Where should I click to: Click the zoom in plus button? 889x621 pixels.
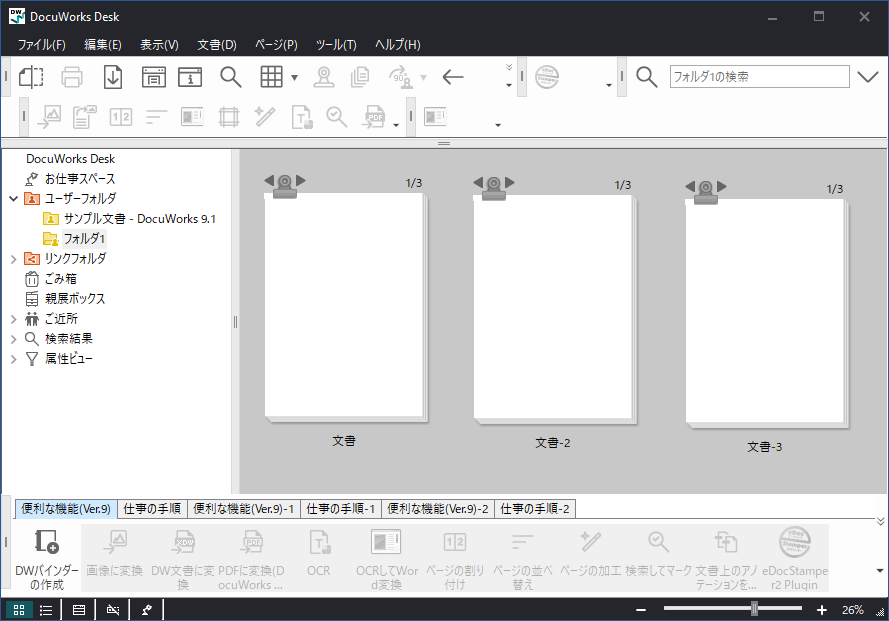(822, 610)
